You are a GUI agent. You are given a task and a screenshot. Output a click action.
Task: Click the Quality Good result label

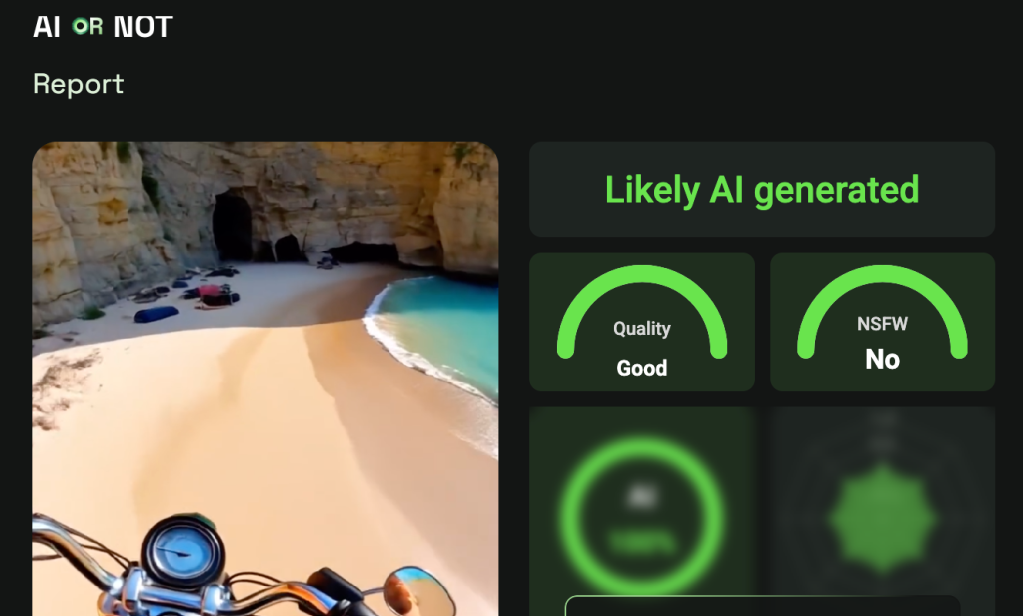tap(642, 368)
